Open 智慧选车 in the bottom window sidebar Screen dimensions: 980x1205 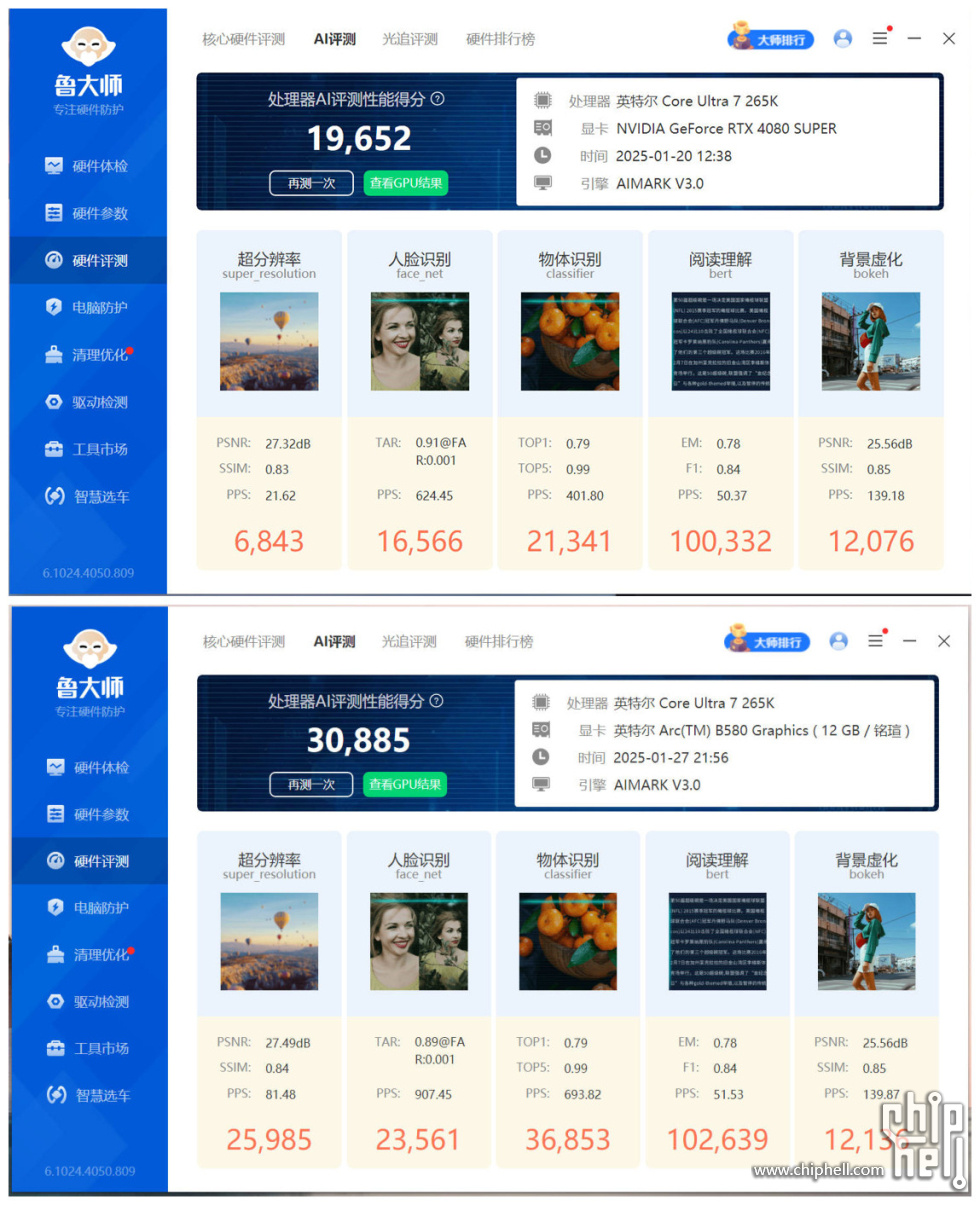[89, 1095]
